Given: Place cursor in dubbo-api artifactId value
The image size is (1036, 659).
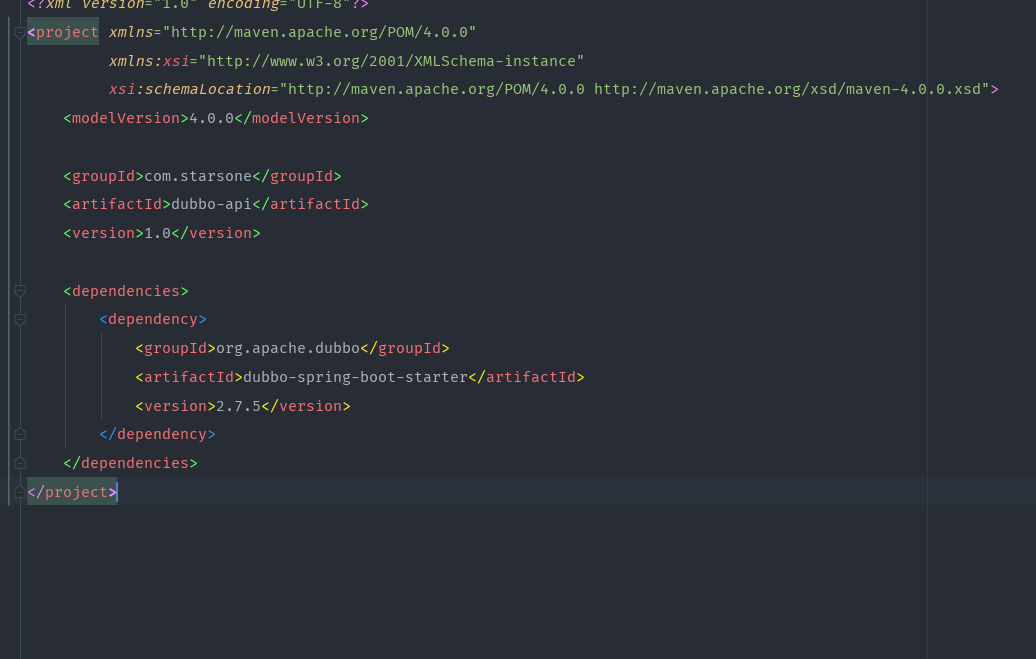Looking at the screenshot, I should click(x=211, y=205).
